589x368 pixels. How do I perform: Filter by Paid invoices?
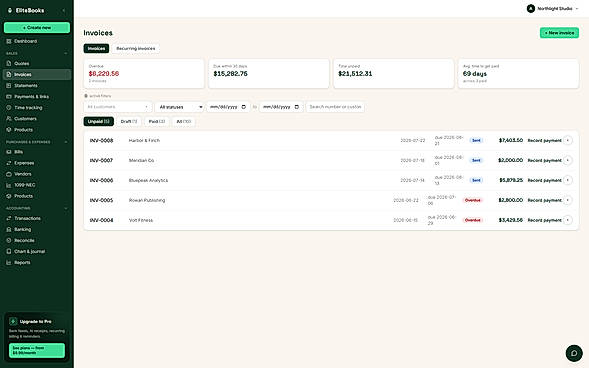(x=157, y=122)
